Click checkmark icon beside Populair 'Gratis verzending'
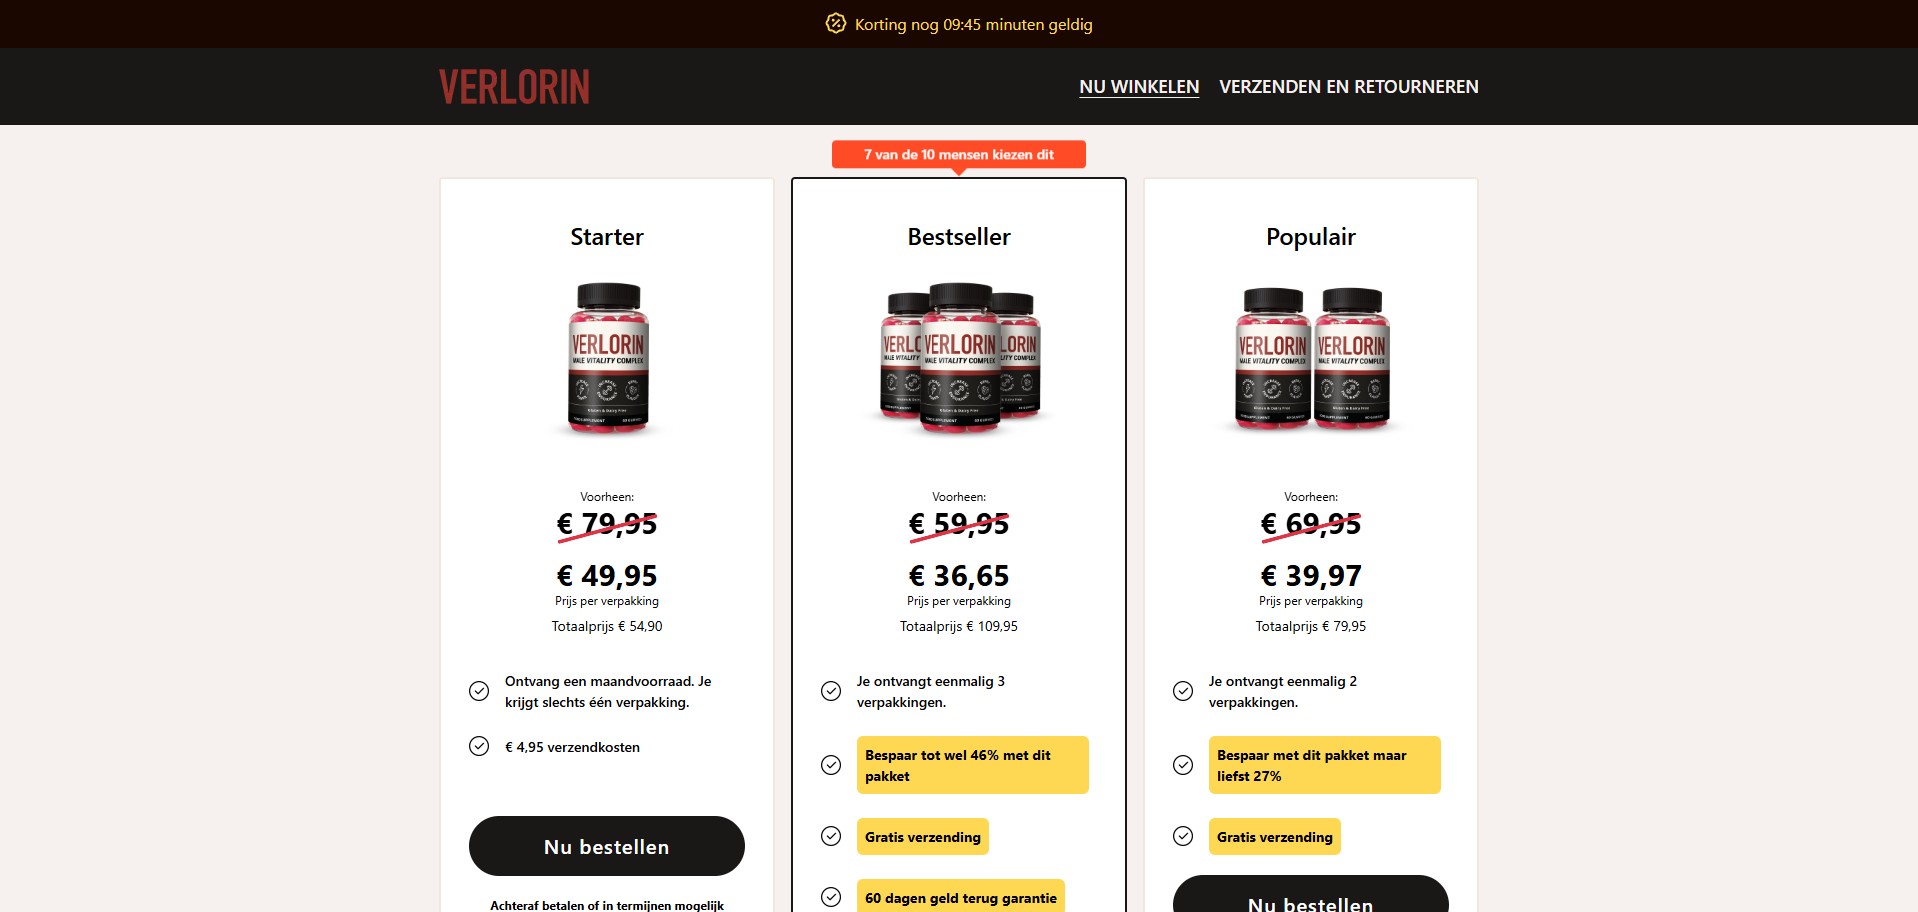 (x=1183, y=836)
